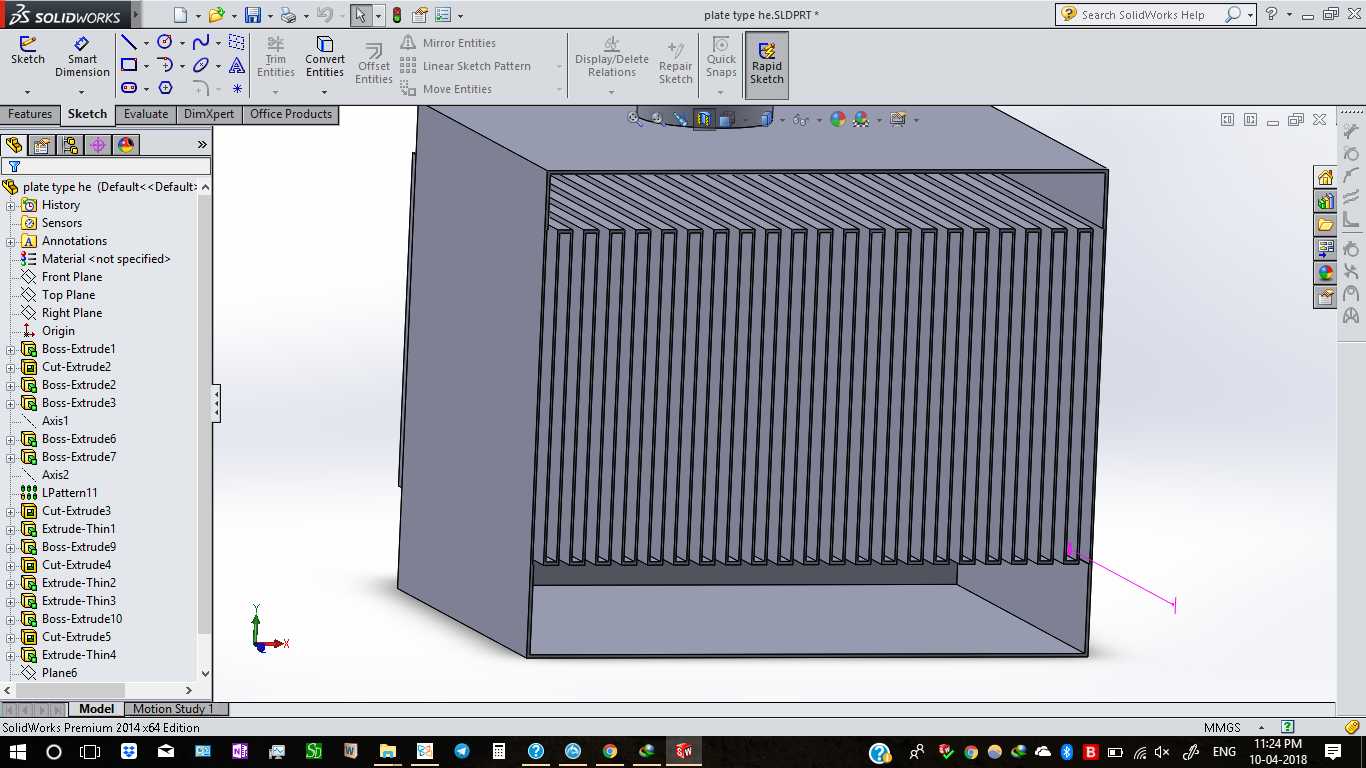1366x768 pixels.
Task: Switch to Motion Study 1 tab
Action: click(173, 709)
